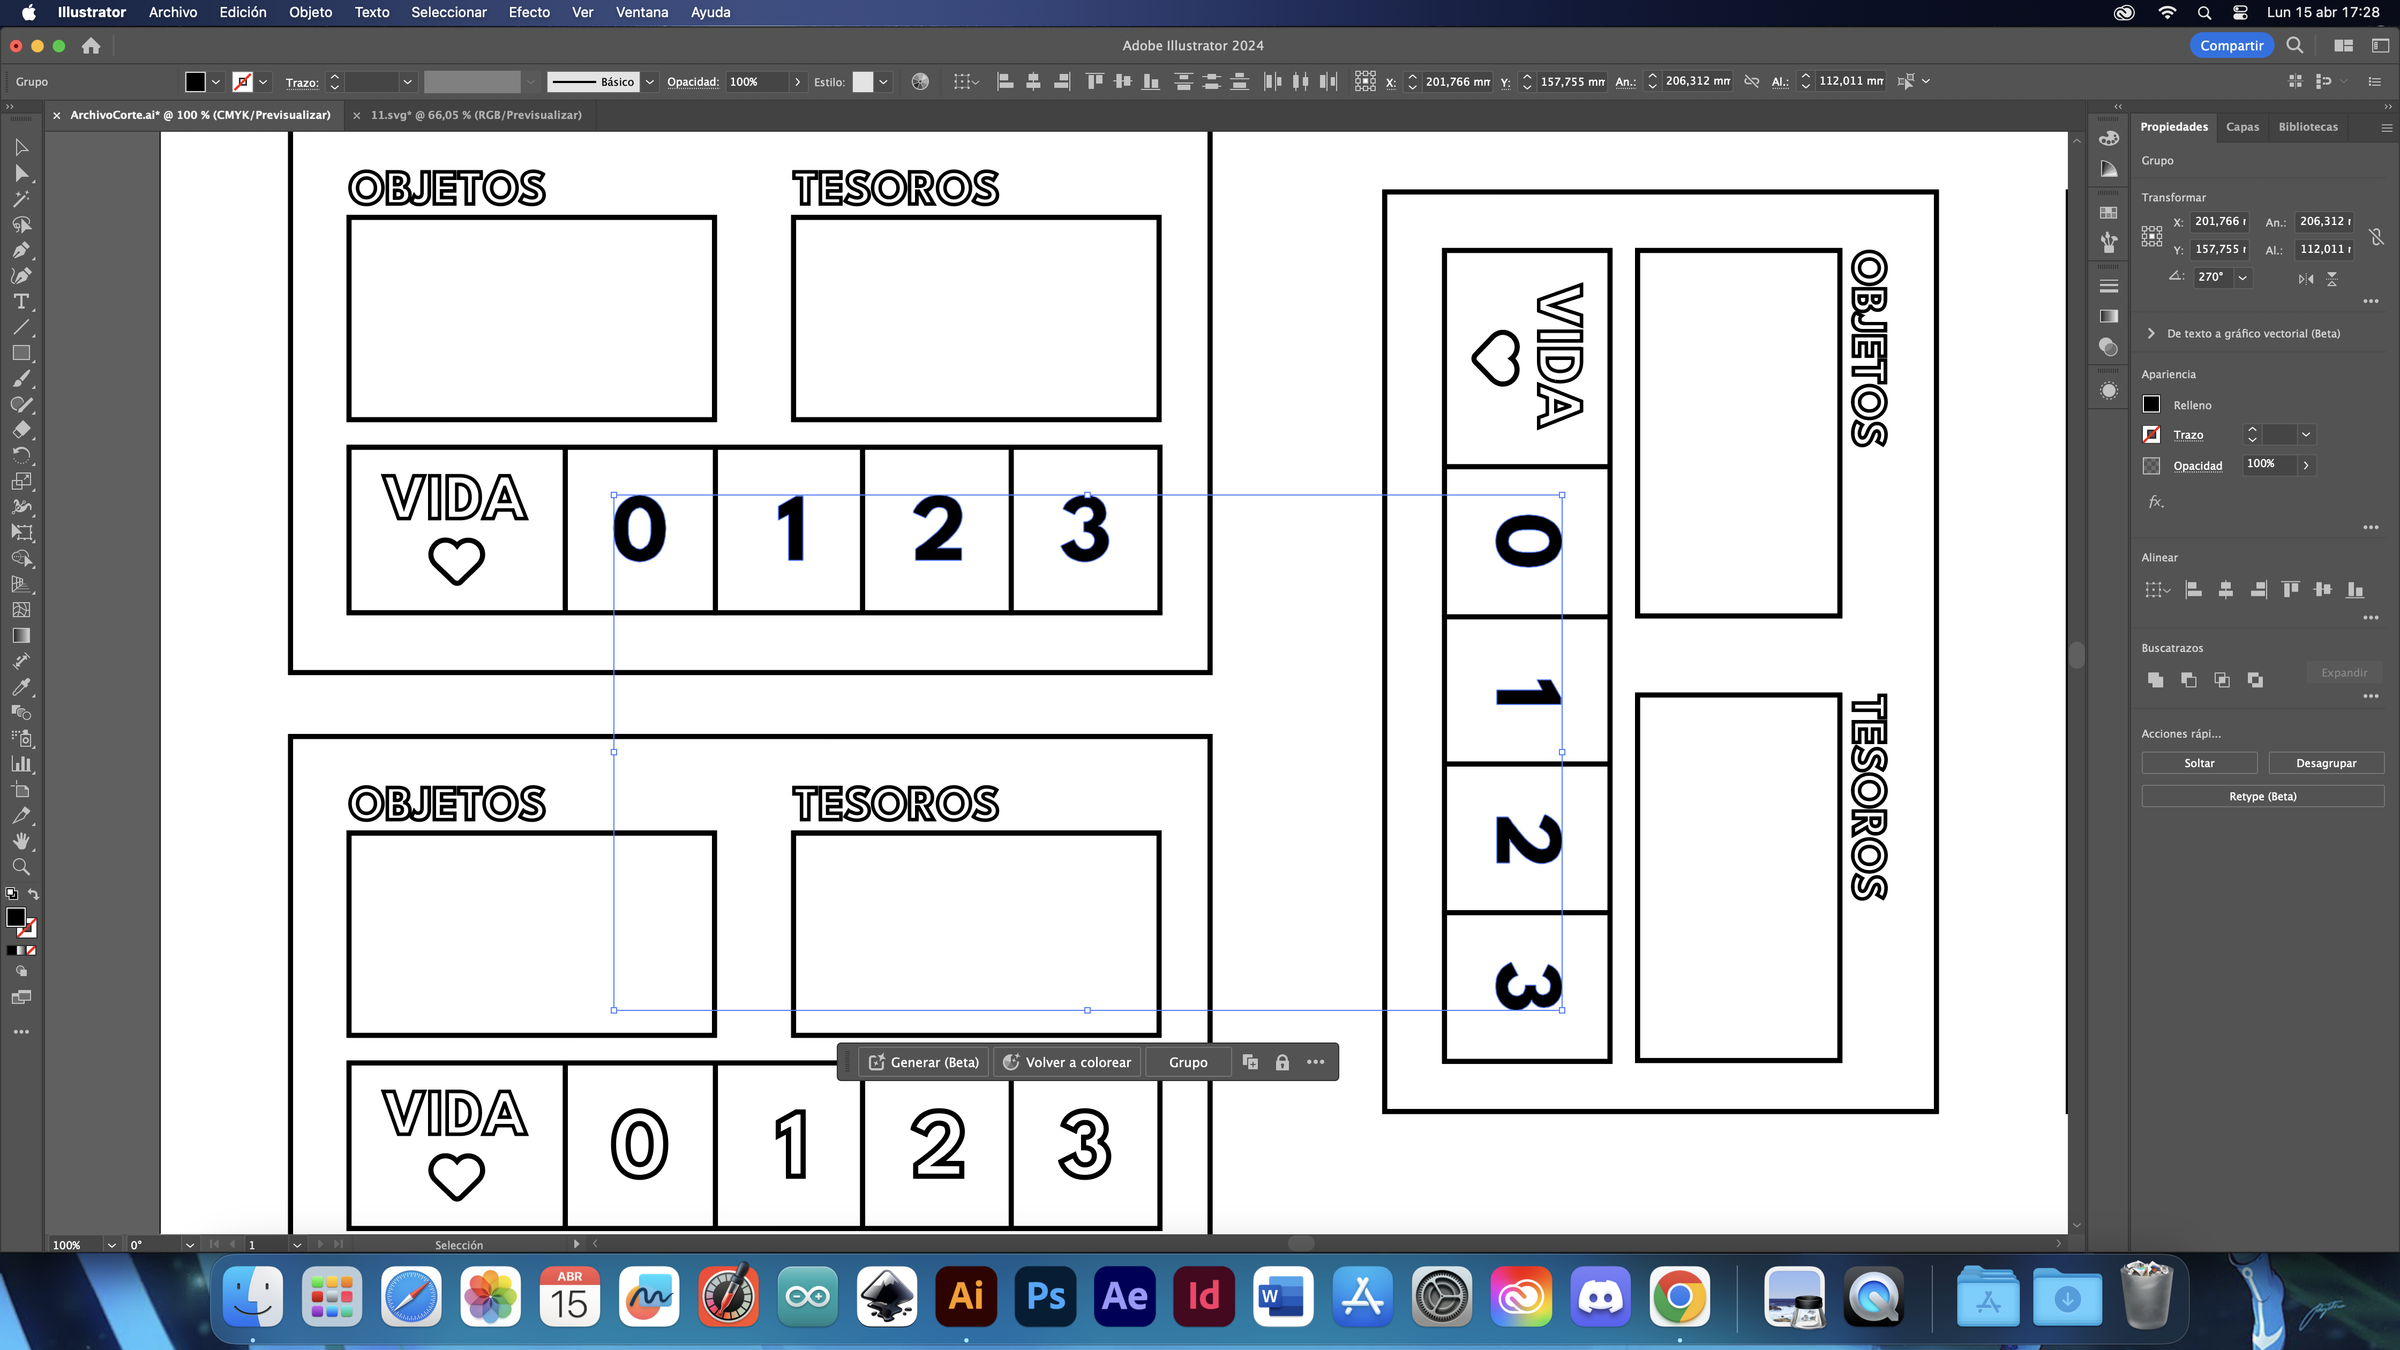Select the Eraser tool
The image size is (2400, 1350).
coord(21,430)
